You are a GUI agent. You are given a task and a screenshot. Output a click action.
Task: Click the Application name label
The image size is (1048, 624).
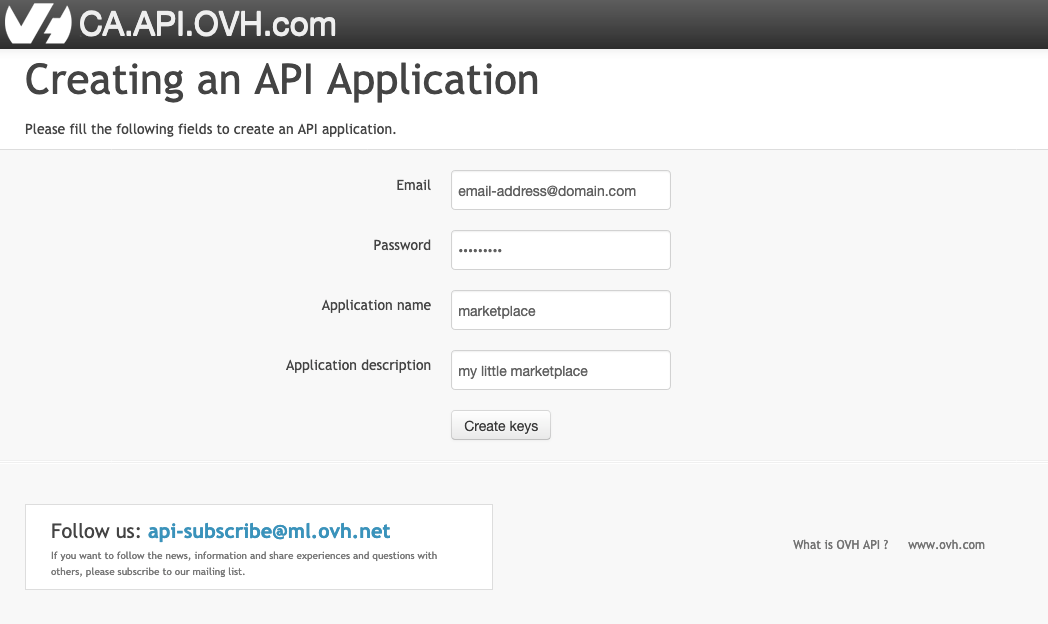click(376, 305)
